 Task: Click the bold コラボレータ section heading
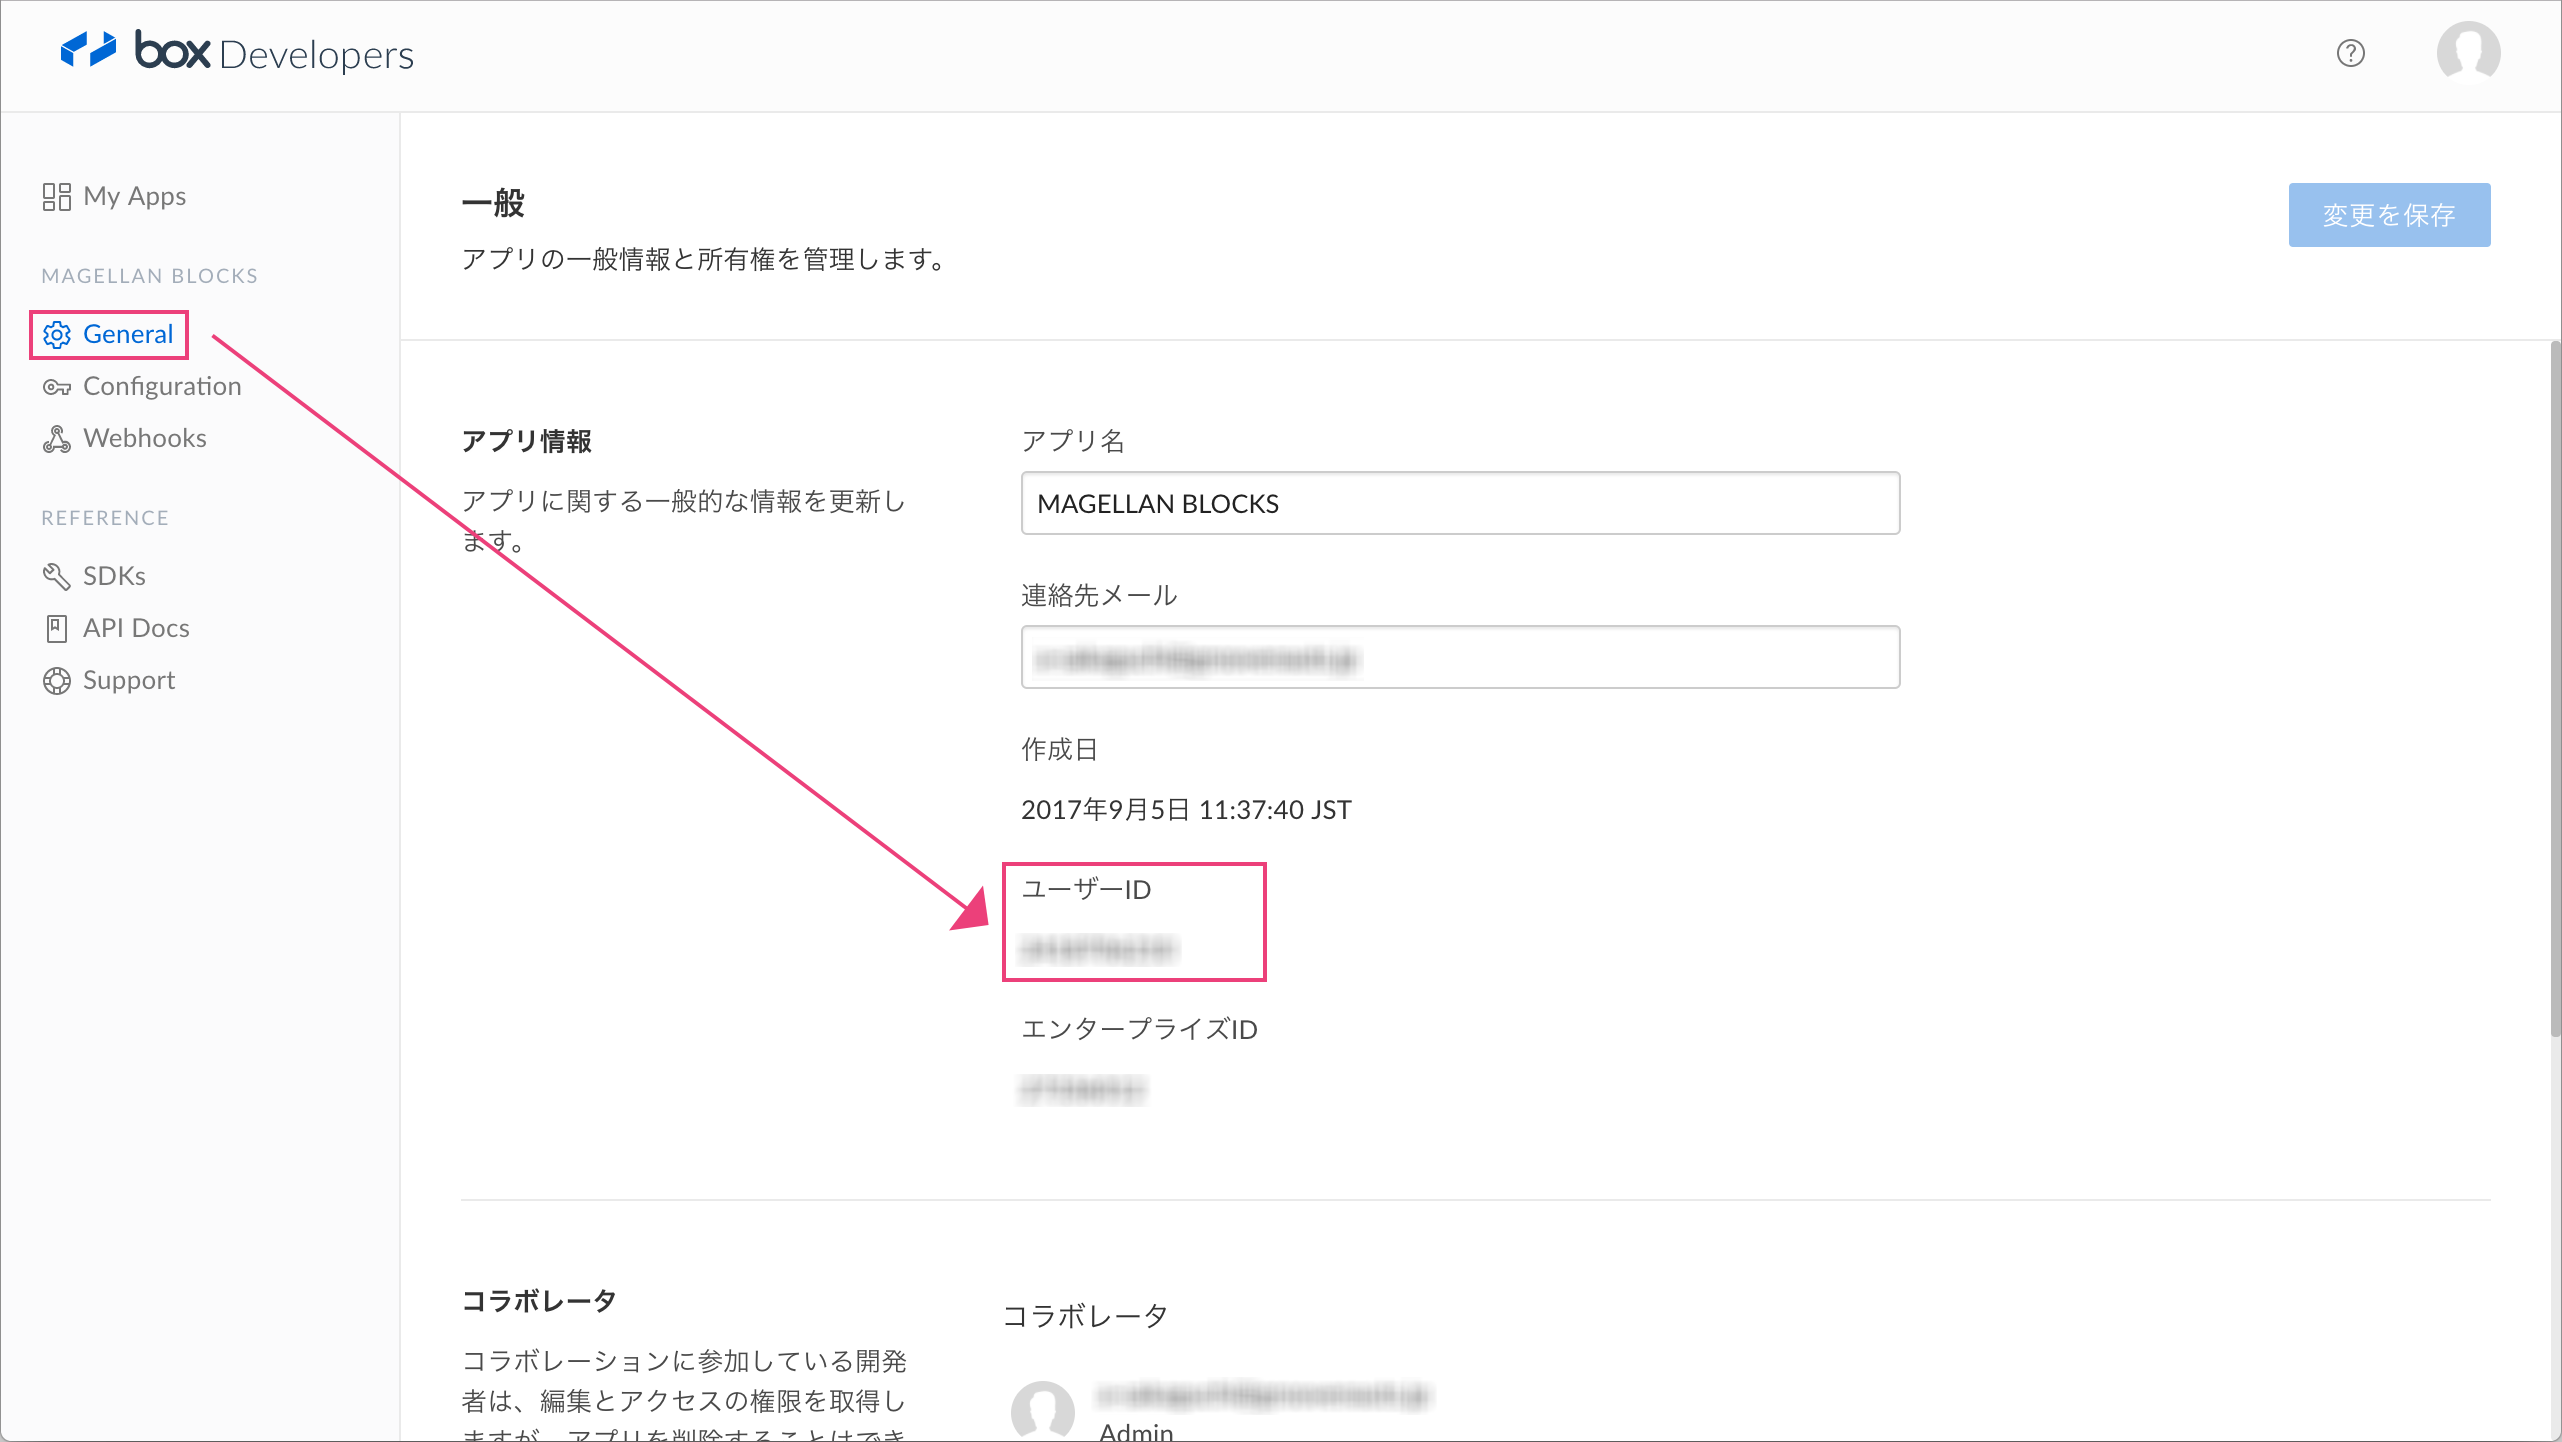coord(539,1301)
